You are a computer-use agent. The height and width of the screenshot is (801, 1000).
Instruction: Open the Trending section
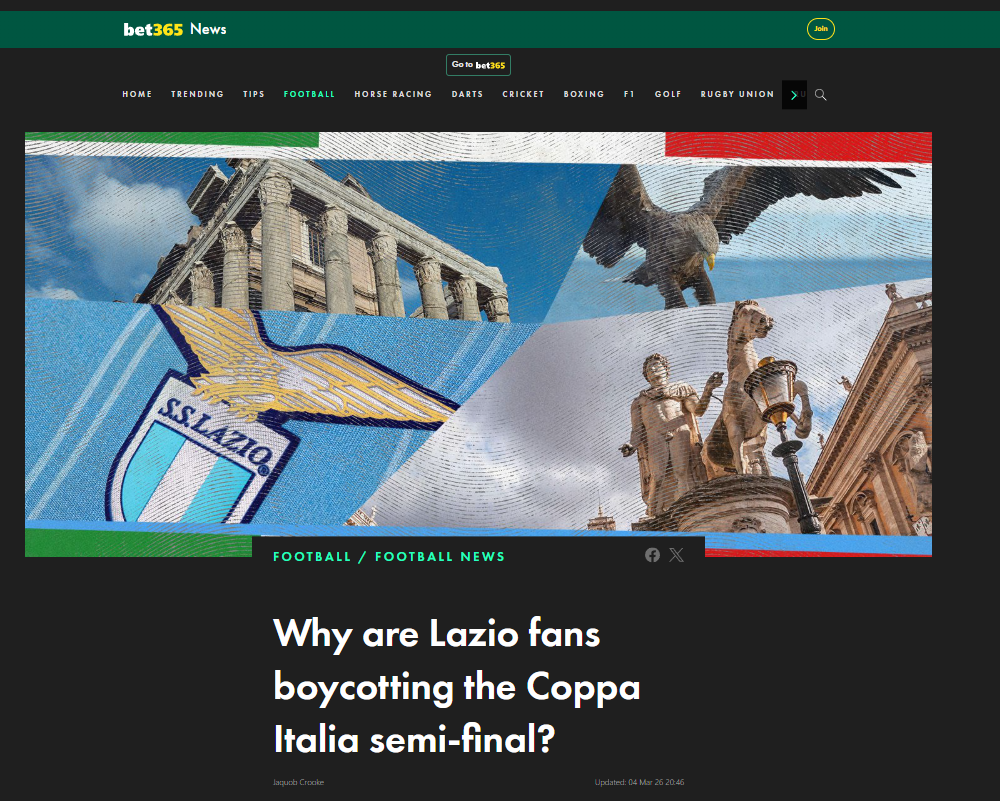197,94
